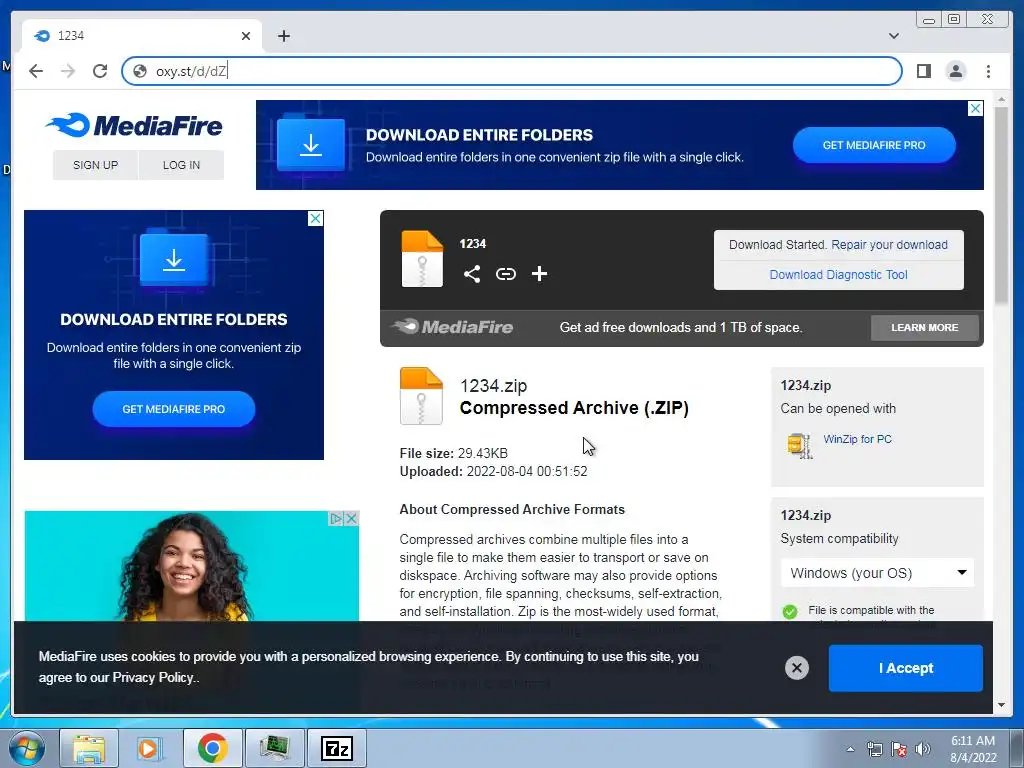Screen dimensions: 1024x768
Task: Click the copy link icon for 1234
Action: 505,274
